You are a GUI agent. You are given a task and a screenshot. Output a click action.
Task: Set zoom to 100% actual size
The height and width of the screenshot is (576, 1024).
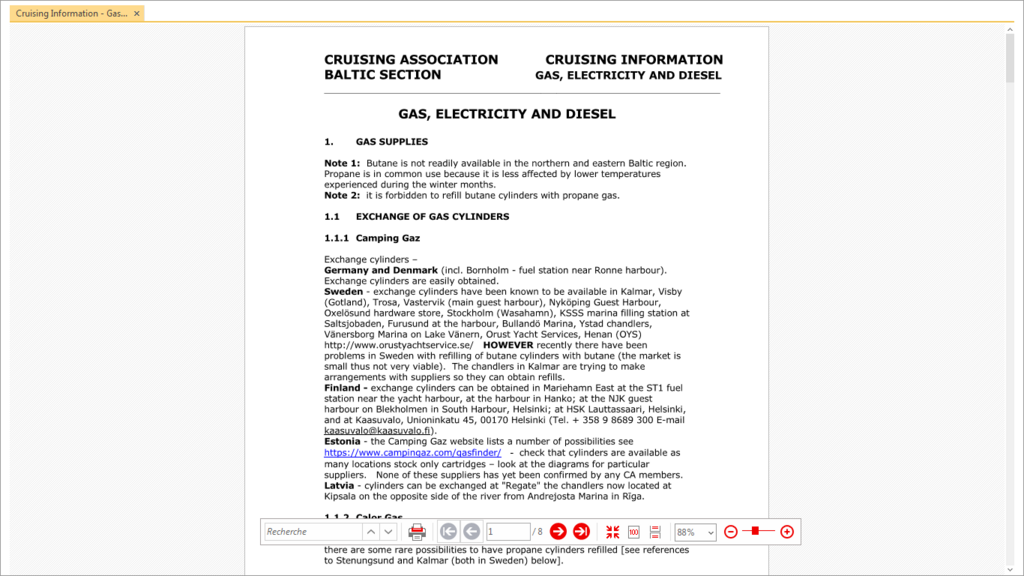[633, 532]
